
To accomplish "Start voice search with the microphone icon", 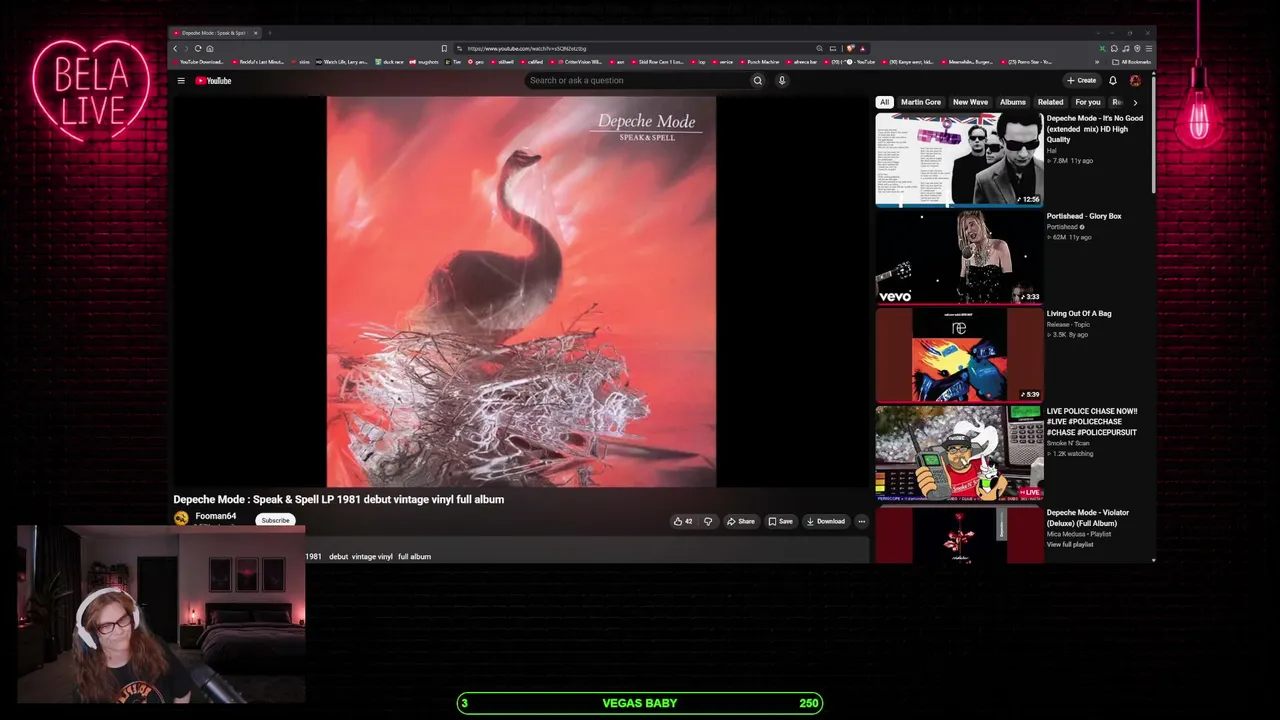I will (782, 81).
